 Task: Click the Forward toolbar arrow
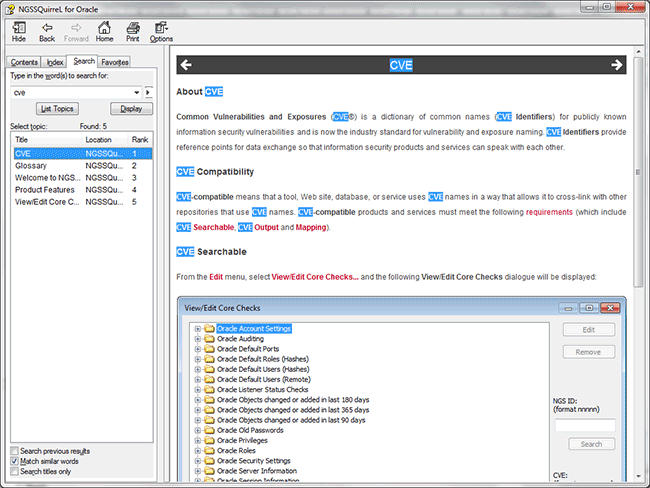[76, 32]
